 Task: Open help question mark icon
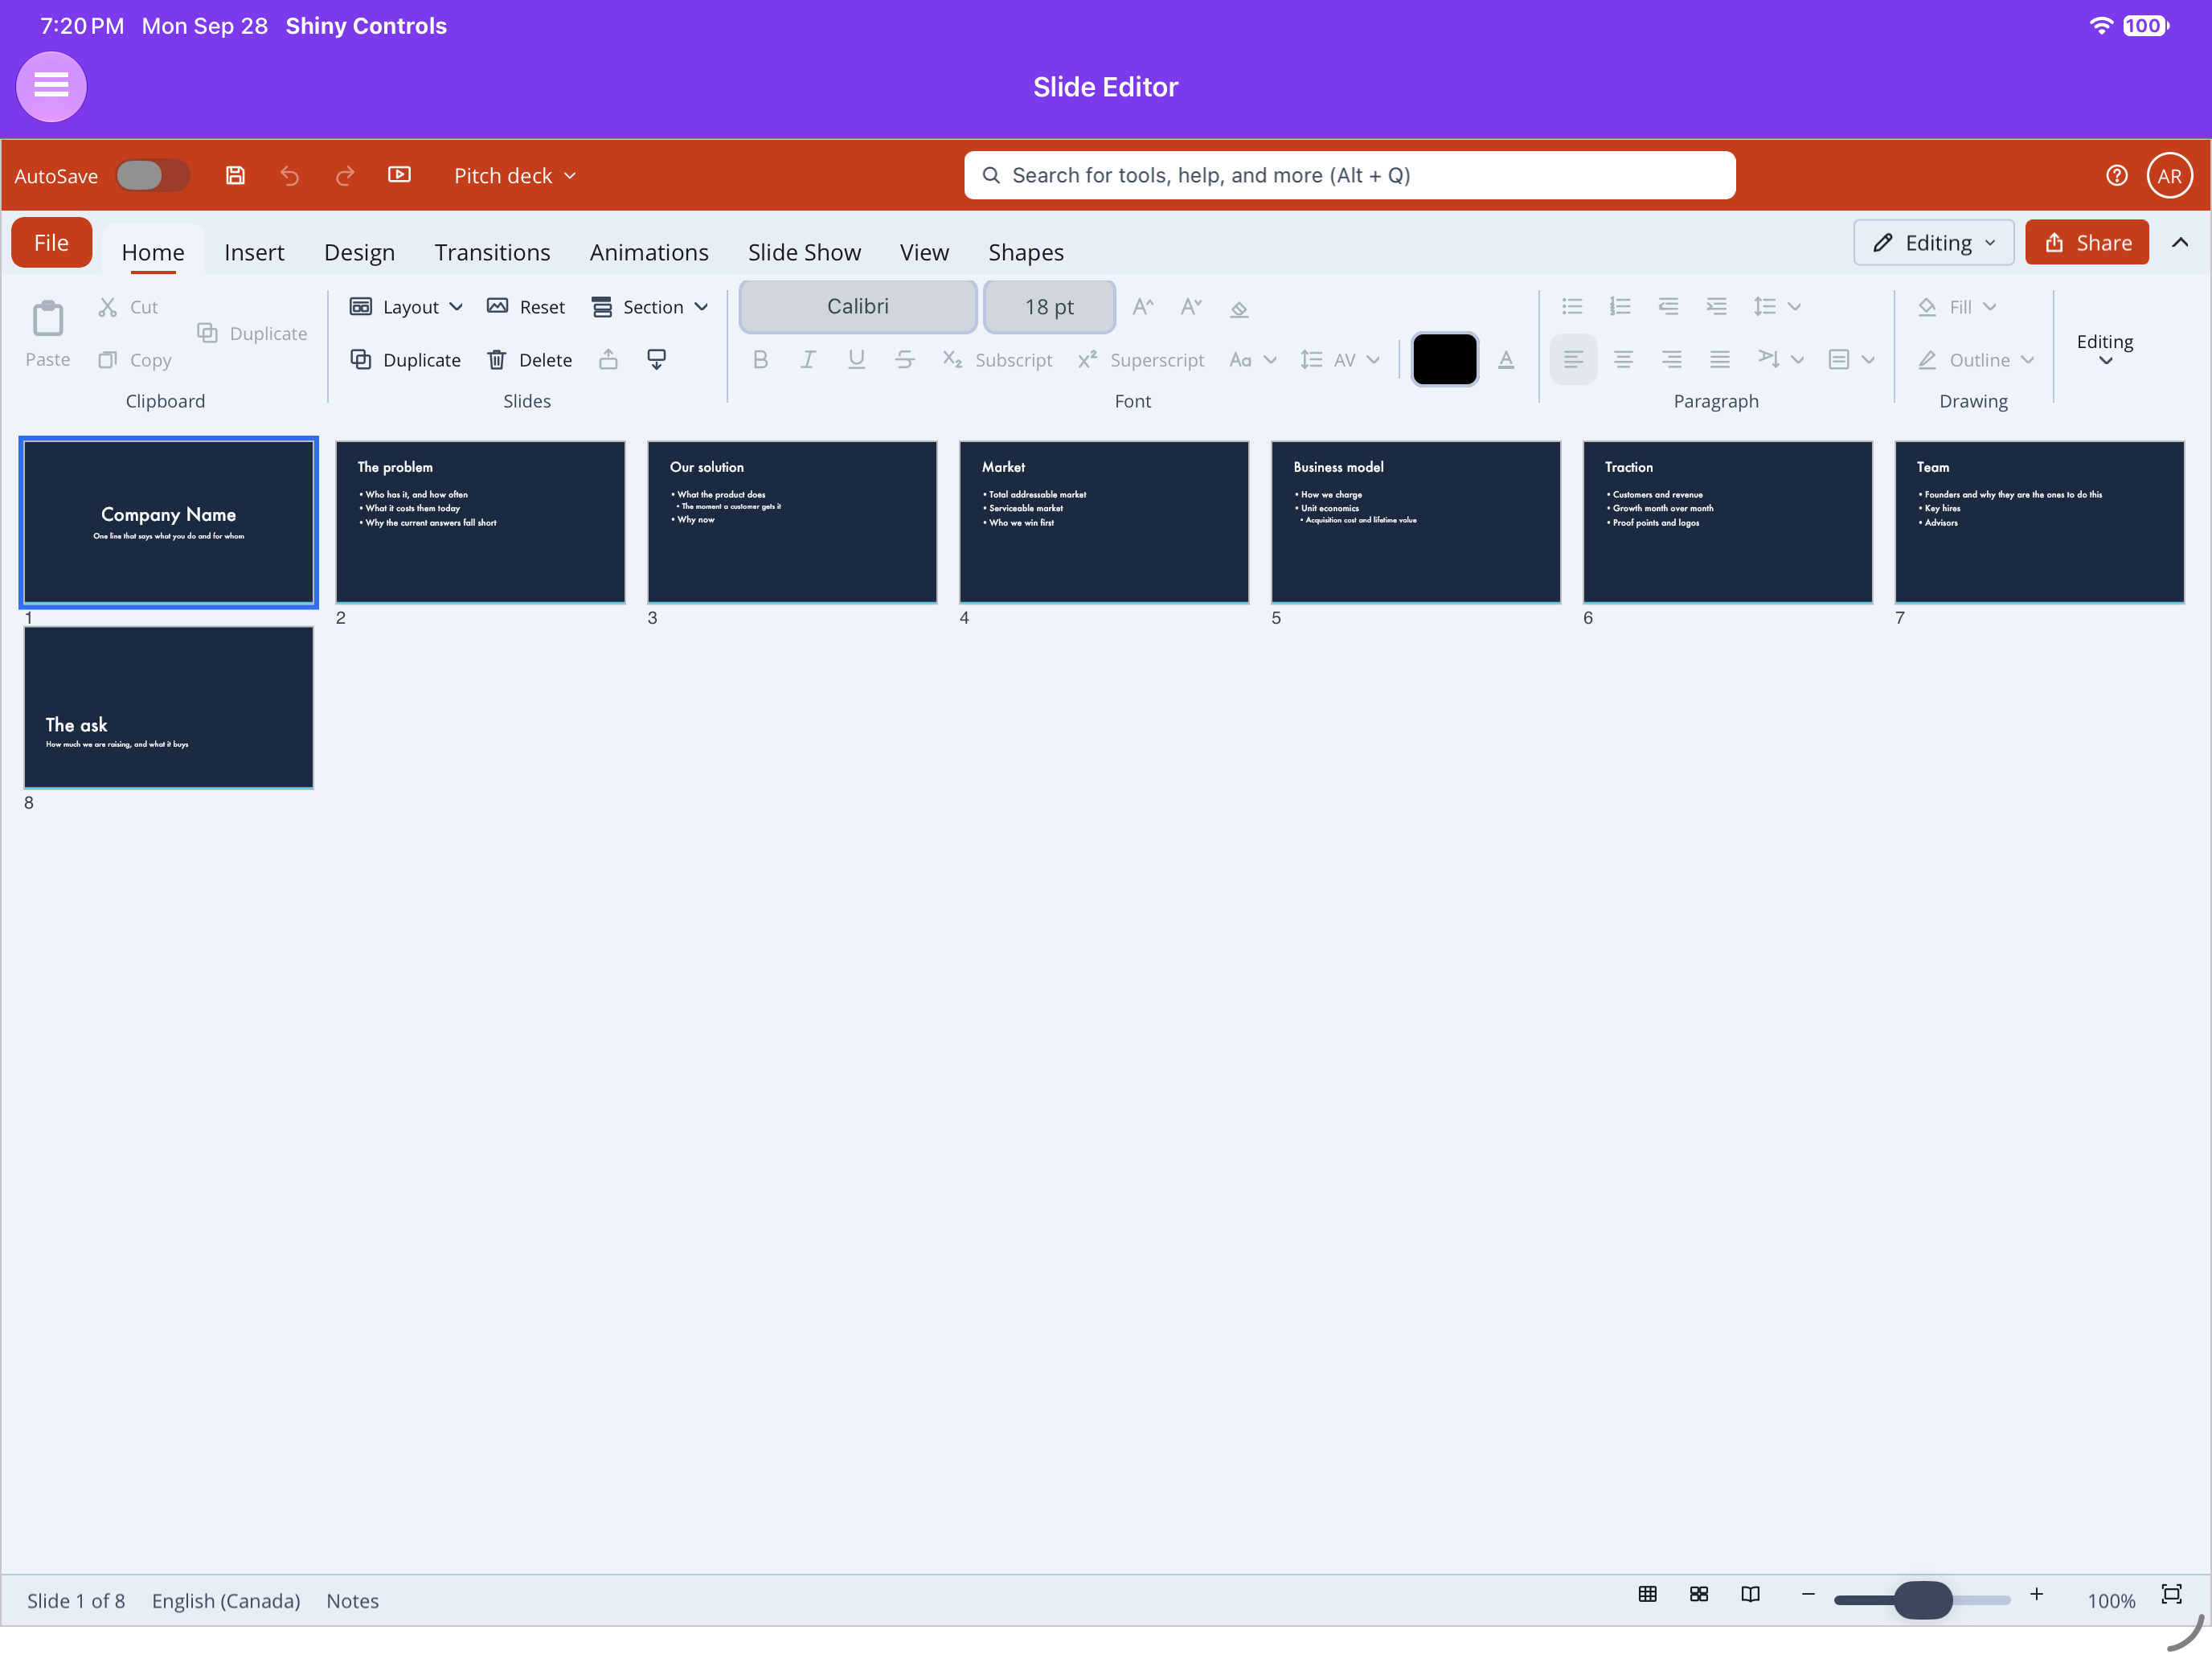(2116, 175)
